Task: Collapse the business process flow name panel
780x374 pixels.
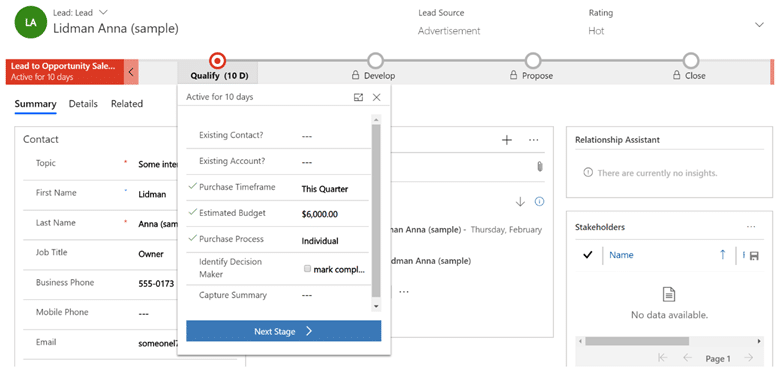Action: (131, 72)
